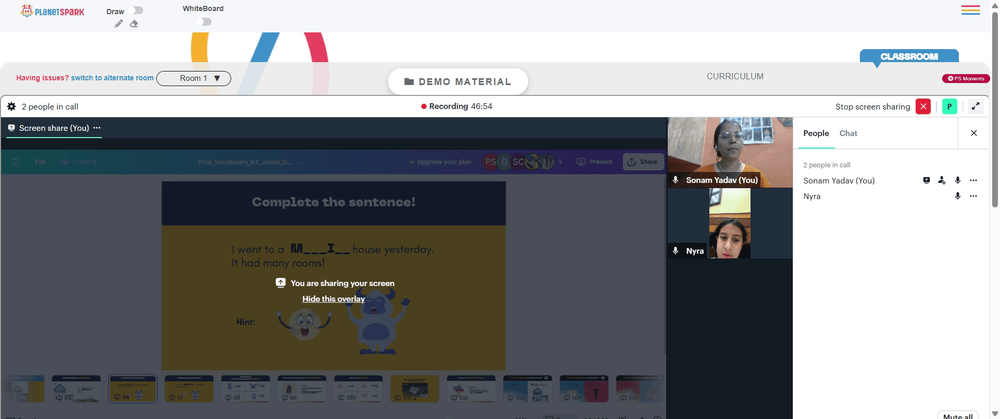The width and height of the screenshot is (1000, 419).
Task: Click the green P participant icon
Action: point(950,107)
